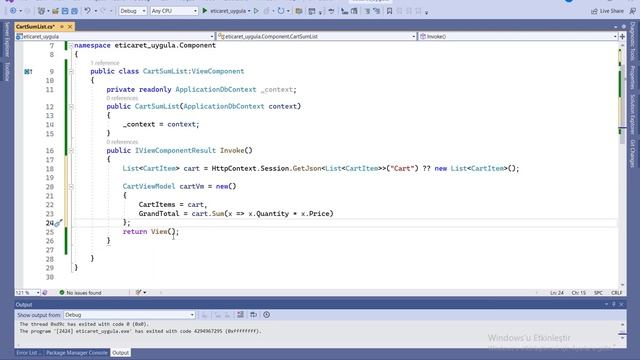Open the Solution Explorer side tab
This screenshot has height=360, width=640.
633,114
